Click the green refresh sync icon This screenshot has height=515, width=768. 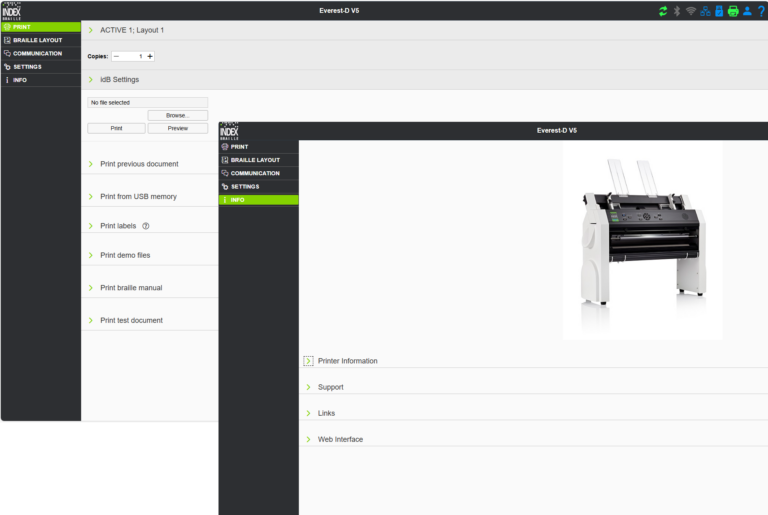tap(662, 11)
